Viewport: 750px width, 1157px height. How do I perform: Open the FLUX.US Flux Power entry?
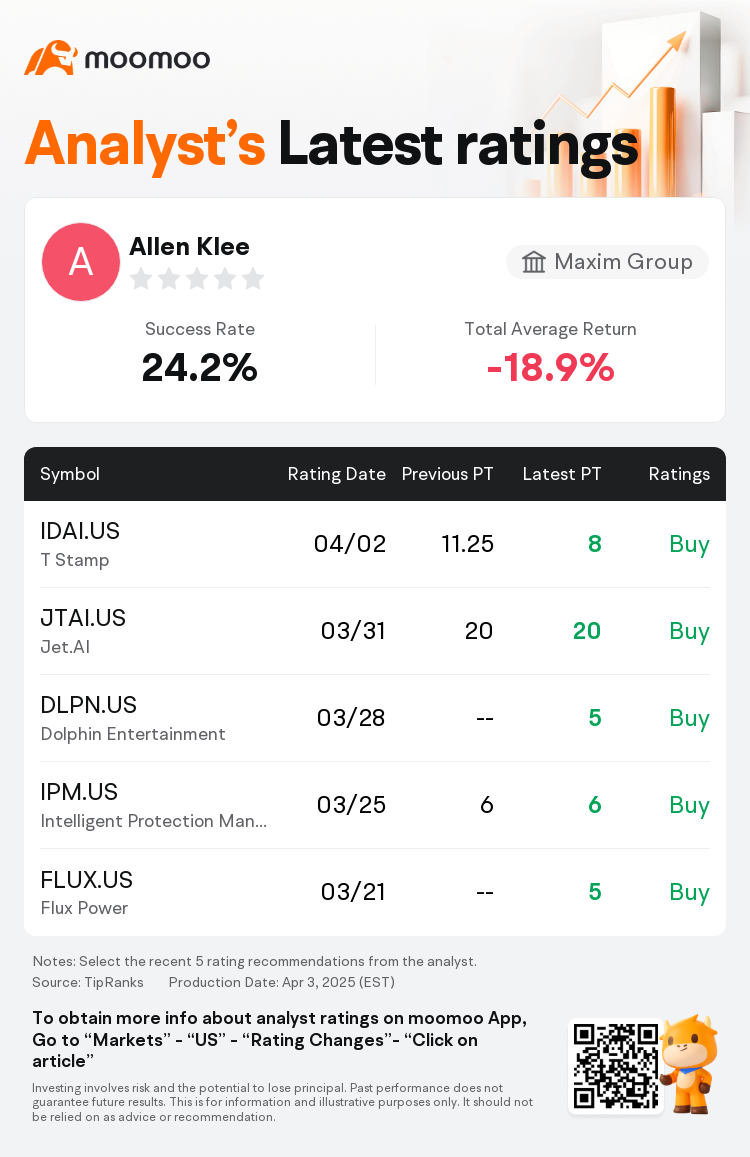coord(375,892)
